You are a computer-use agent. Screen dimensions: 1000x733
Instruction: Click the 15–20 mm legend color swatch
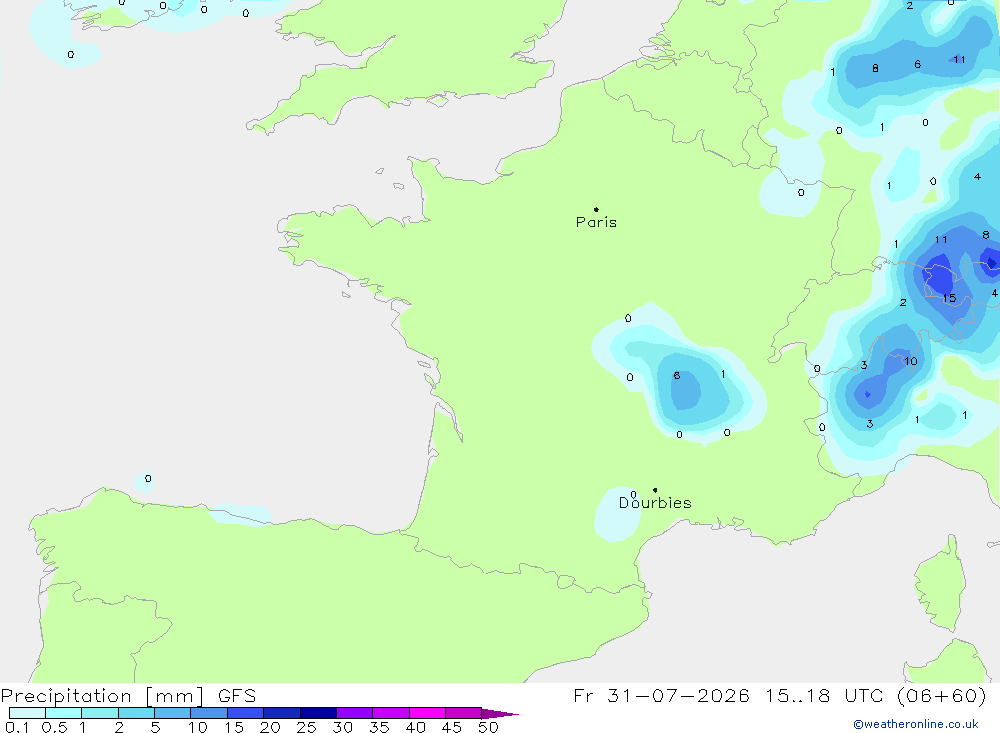coord(246,713)
